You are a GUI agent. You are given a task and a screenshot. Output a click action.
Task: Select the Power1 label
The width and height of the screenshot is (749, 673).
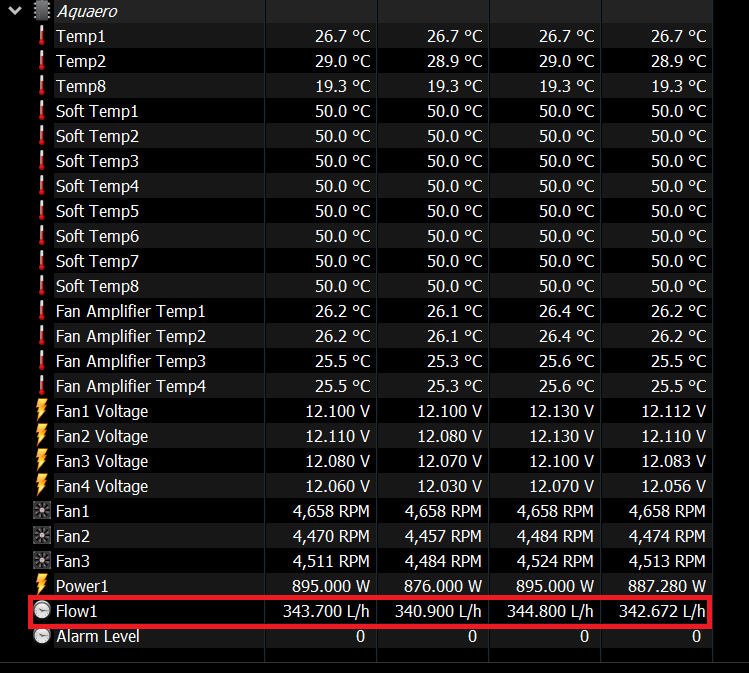(x=82, y=586)
